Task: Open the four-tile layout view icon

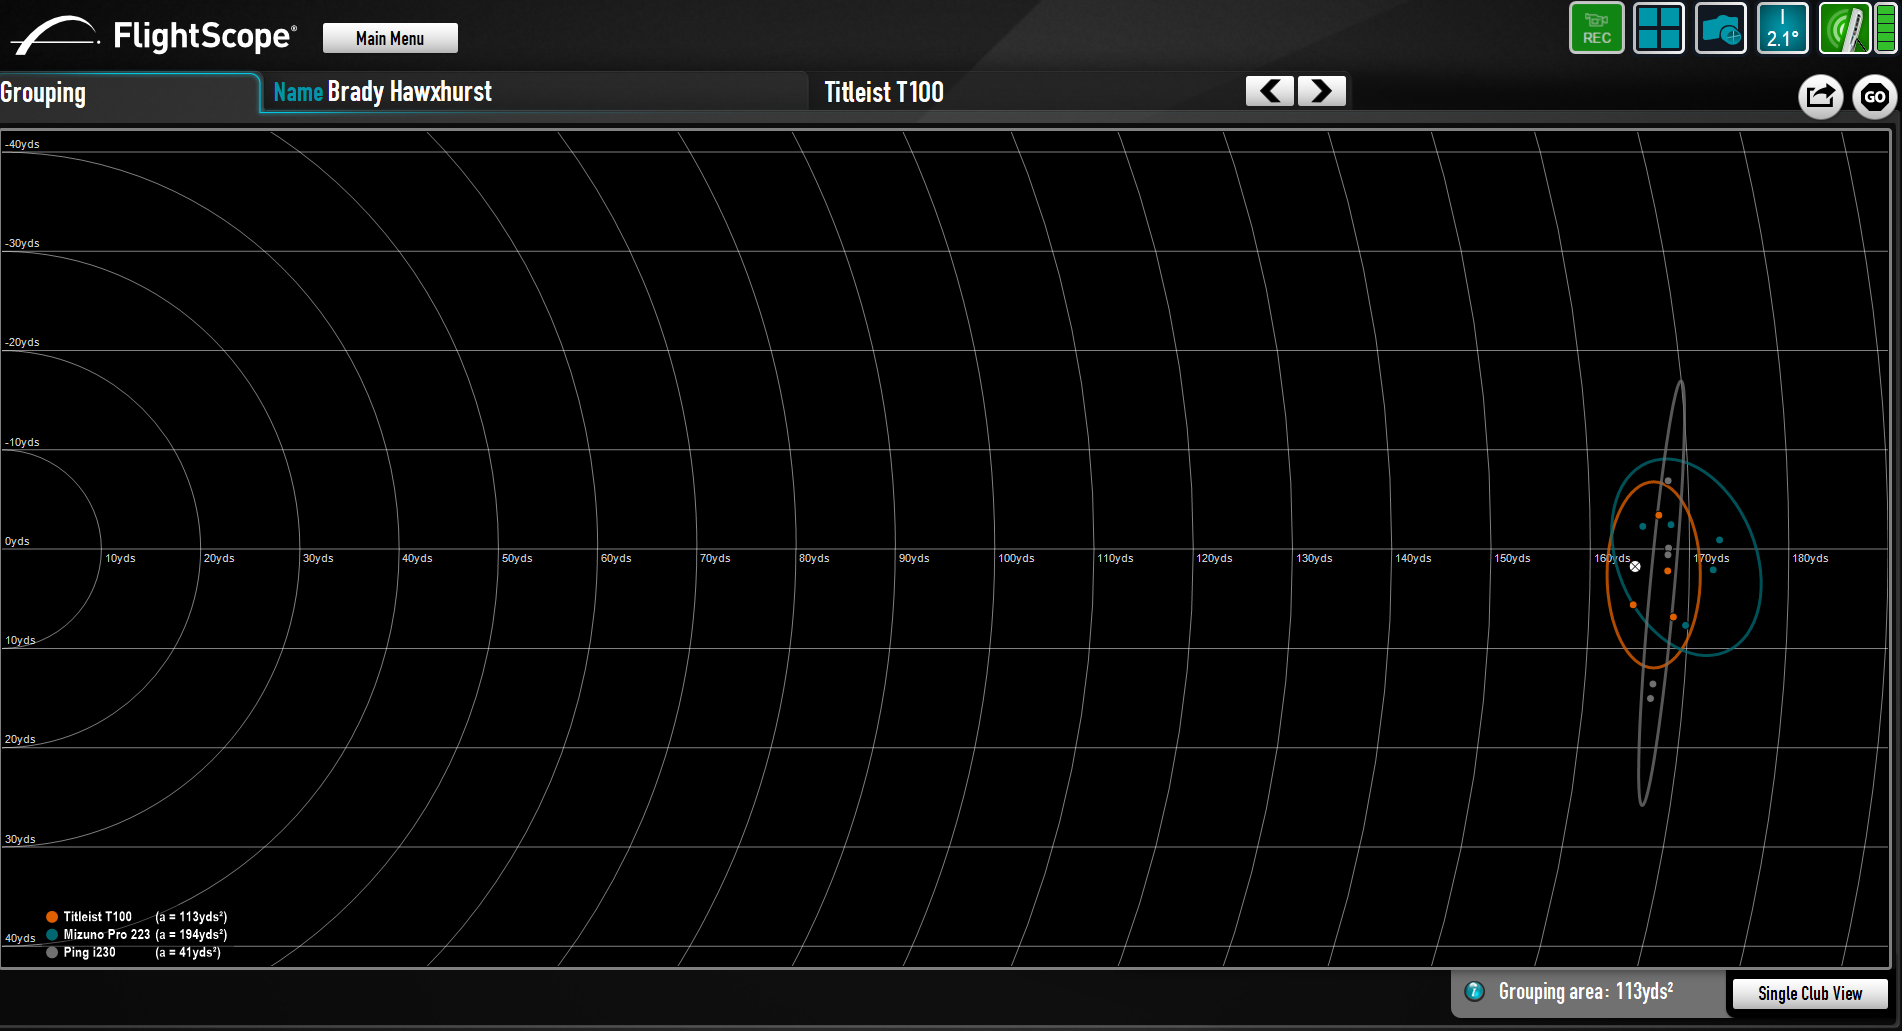Action: tap(1659, 28)
